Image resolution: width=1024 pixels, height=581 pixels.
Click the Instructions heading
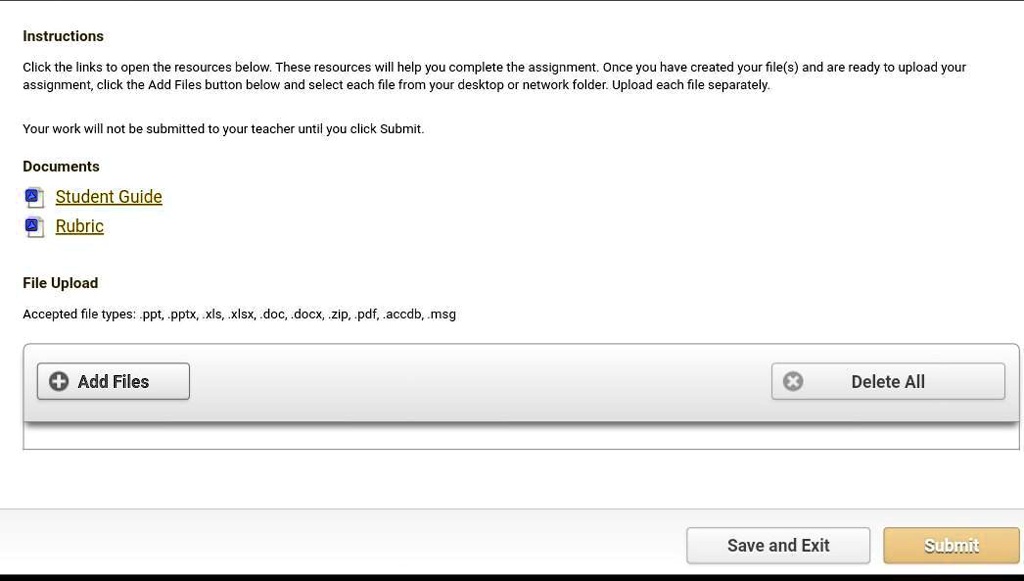click(63, 36)
